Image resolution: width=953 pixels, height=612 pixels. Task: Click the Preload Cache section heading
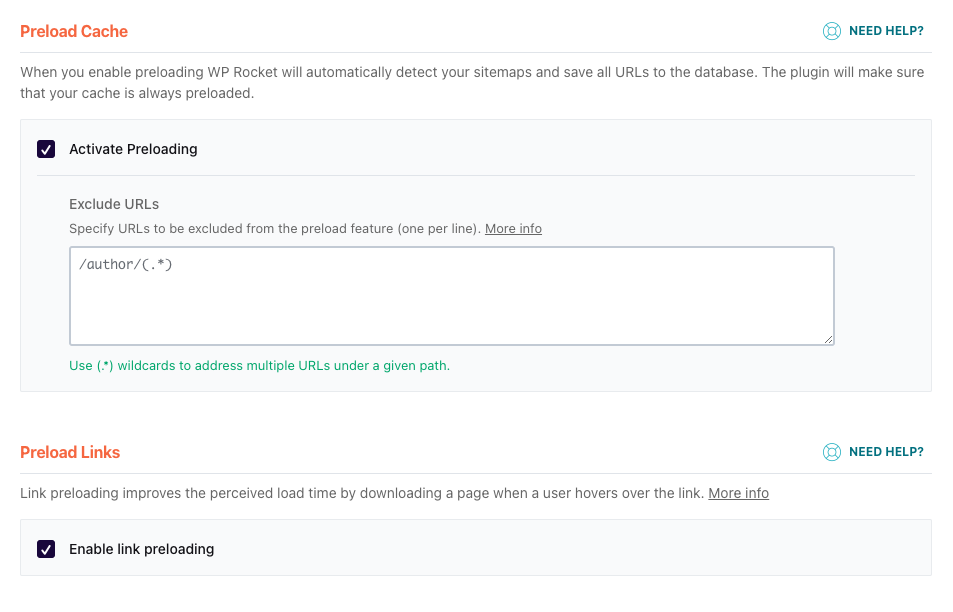point(74,31)
